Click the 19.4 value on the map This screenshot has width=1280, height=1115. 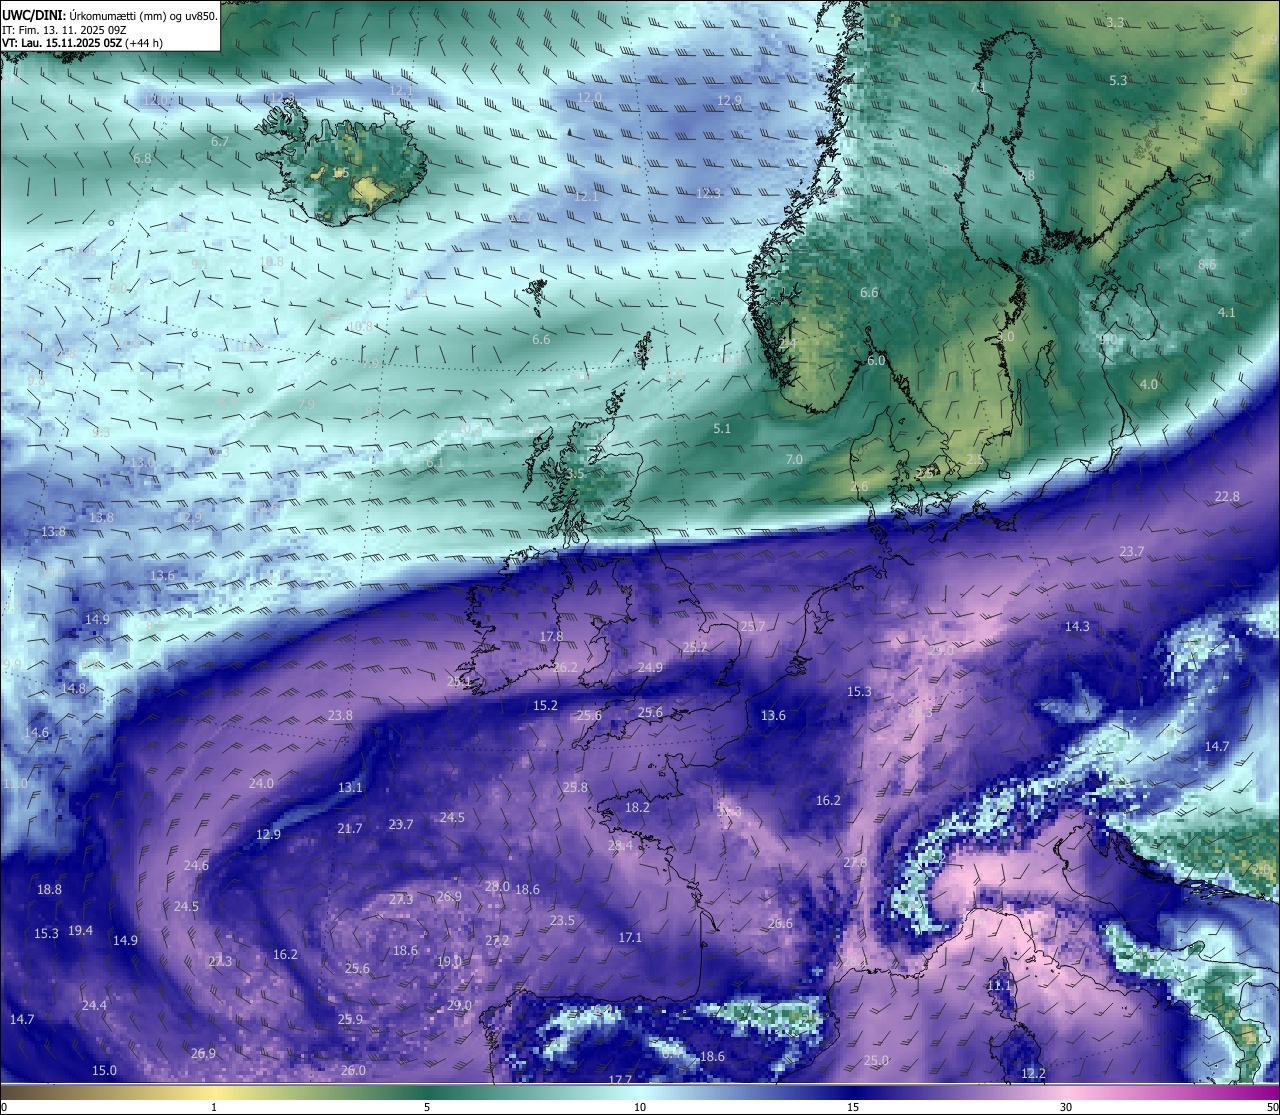tap(80, 930)
